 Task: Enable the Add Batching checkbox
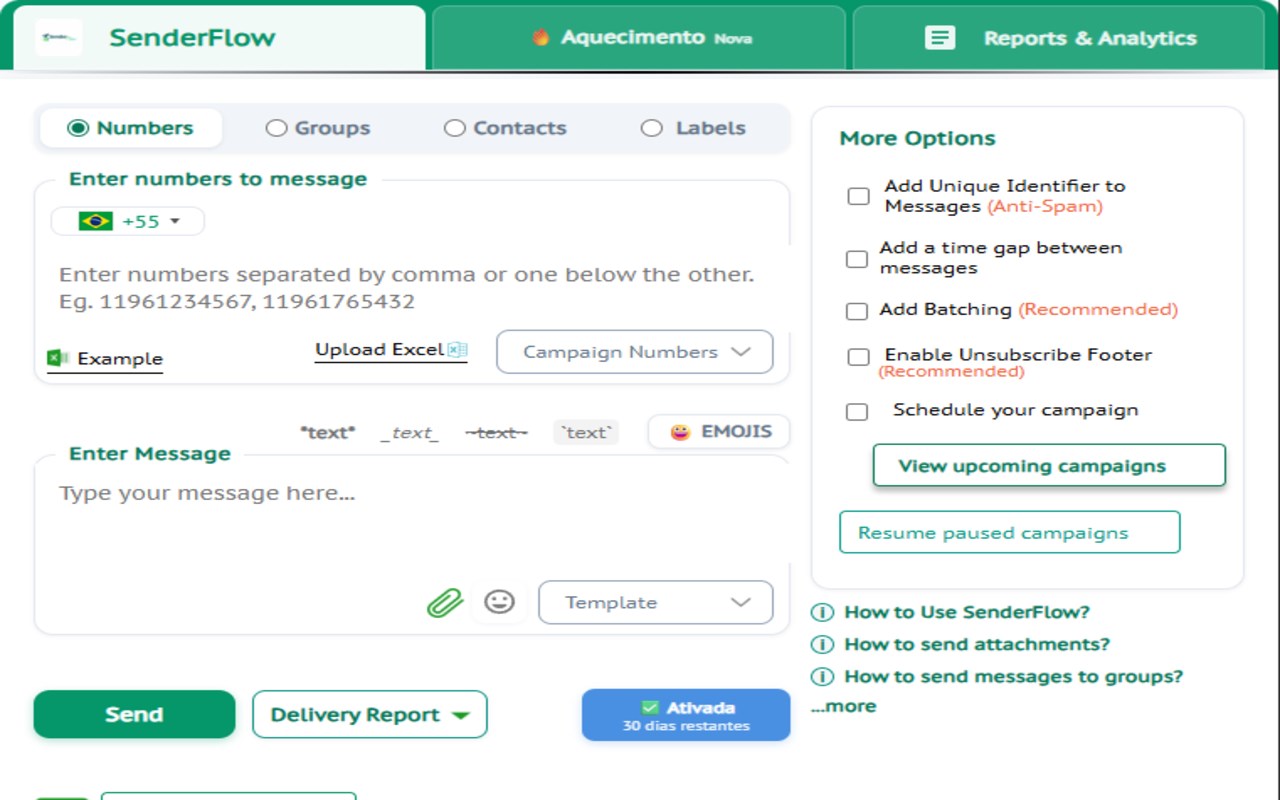(857, 311)
